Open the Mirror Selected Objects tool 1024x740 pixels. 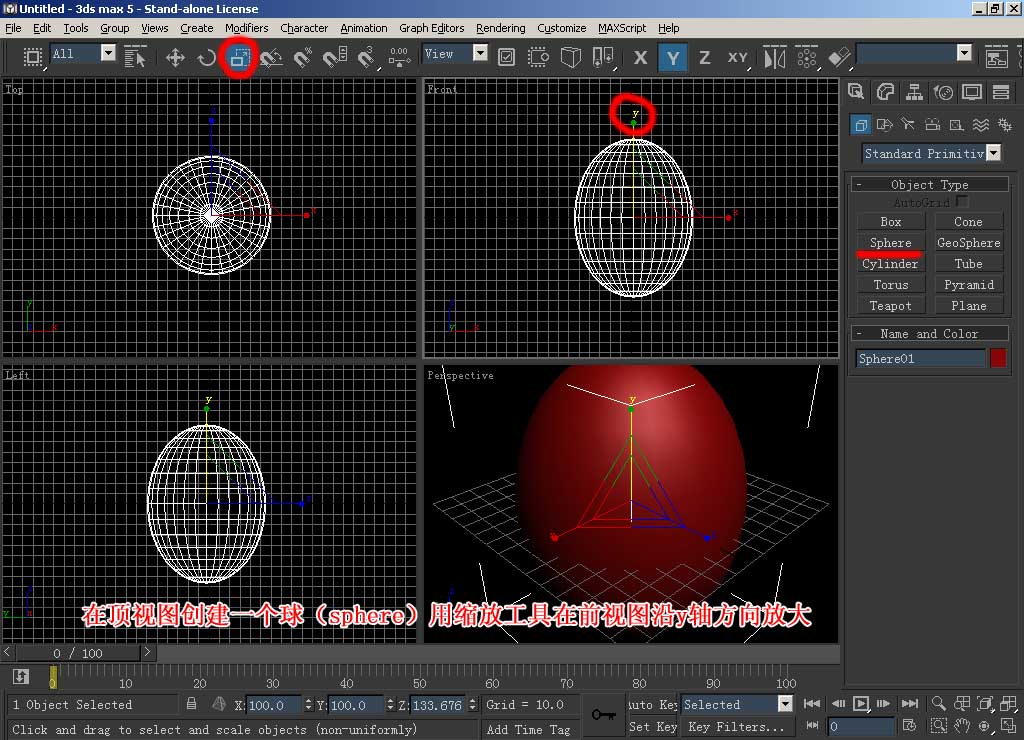[x=775, y=57]
